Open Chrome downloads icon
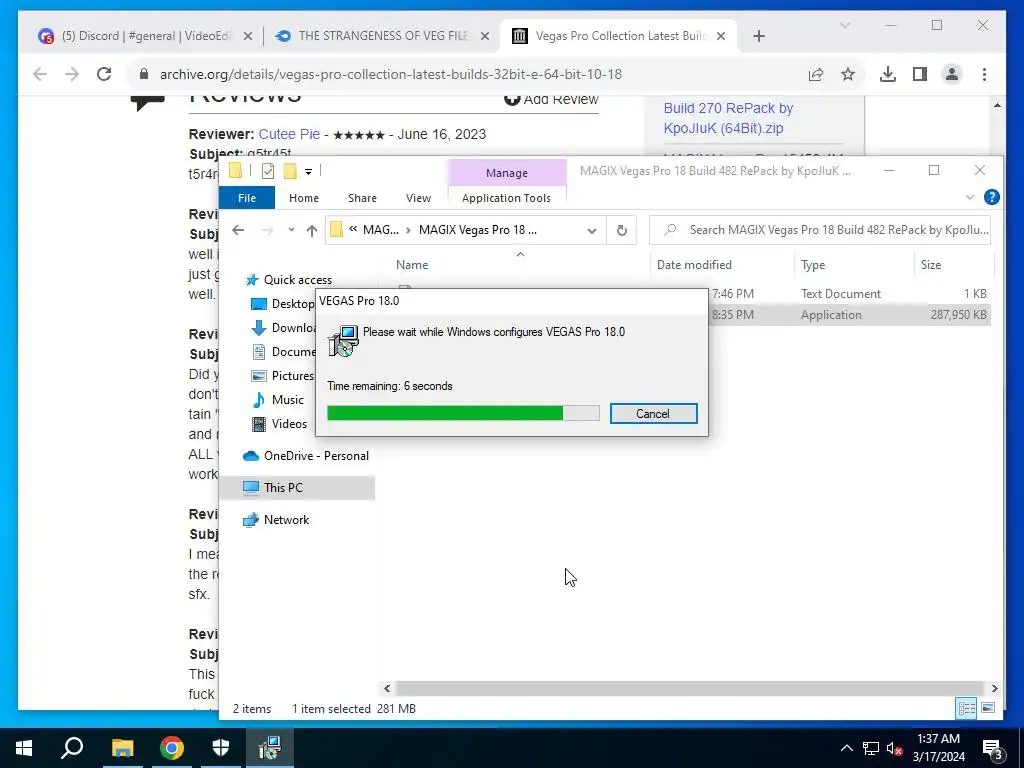Screen dimensions: 1024x768 coord(888,74)
